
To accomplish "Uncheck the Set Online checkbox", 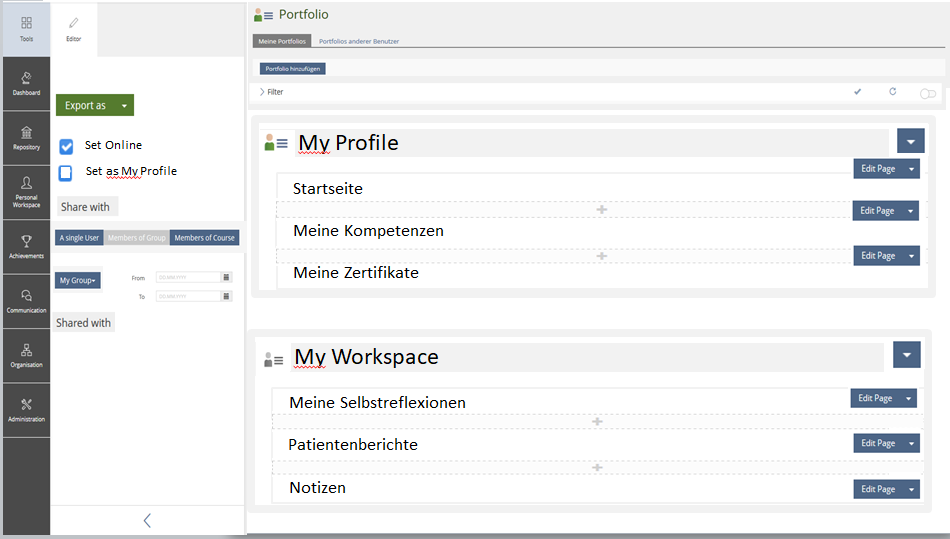I will coord(67,146).
